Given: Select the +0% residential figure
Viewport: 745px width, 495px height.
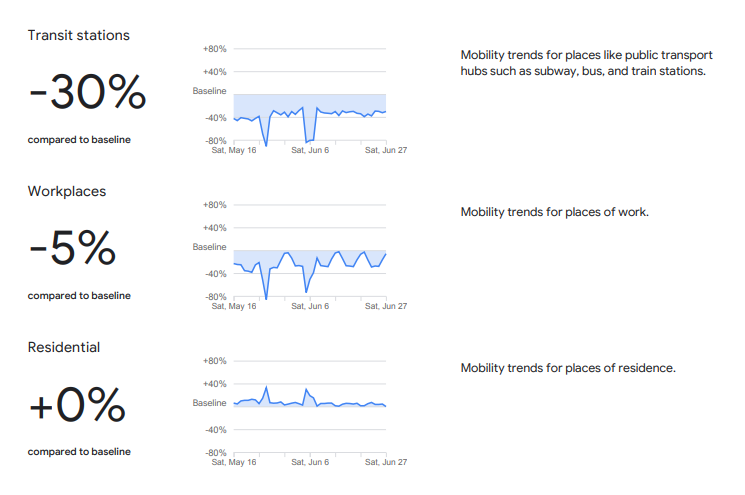Looking at the screenshot, I should point(77,405).
